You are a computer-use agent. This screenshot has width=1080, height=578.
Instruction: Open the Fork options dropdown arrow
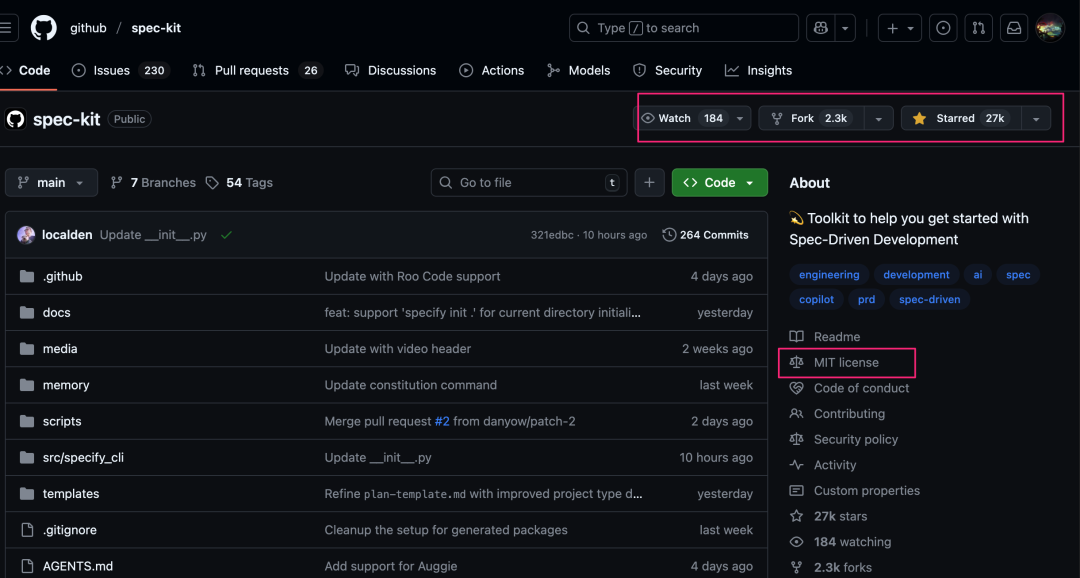(878, 118)
